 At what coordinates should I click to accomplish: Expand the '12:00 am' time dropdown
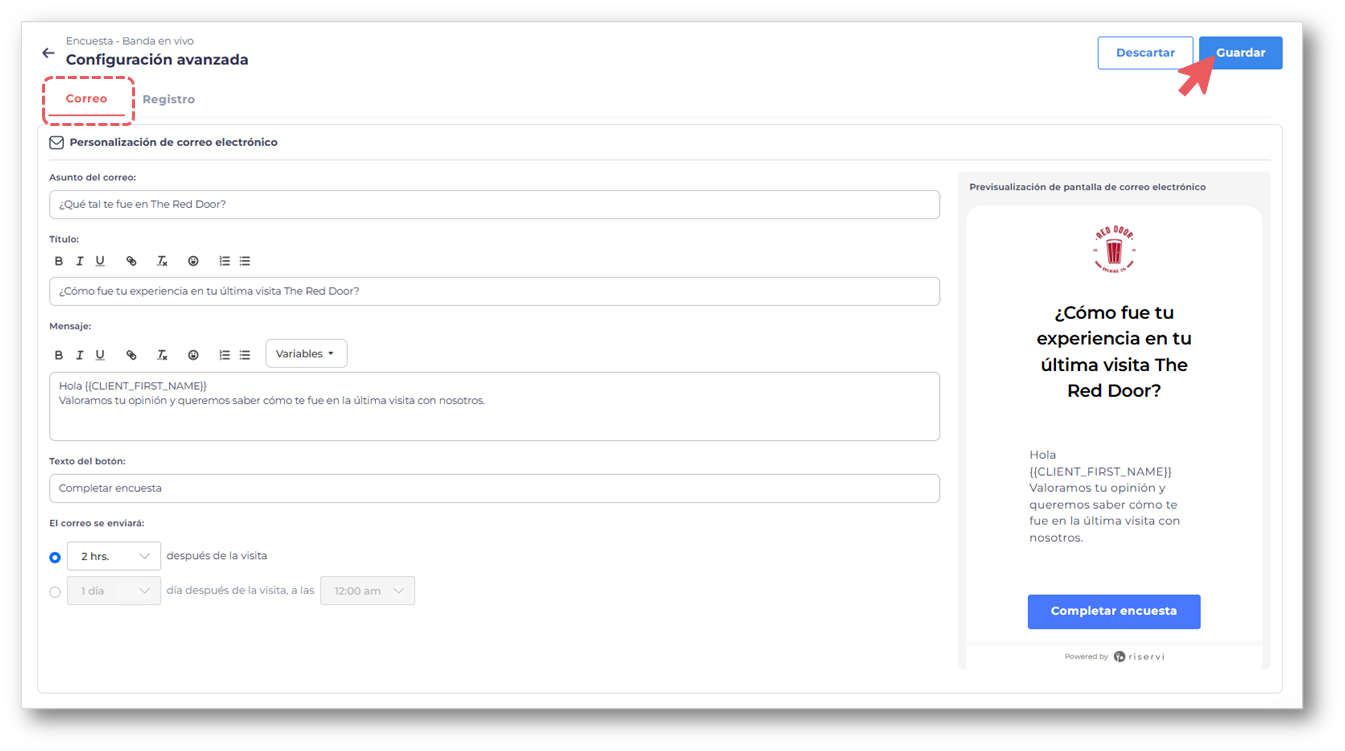[367, 591]
